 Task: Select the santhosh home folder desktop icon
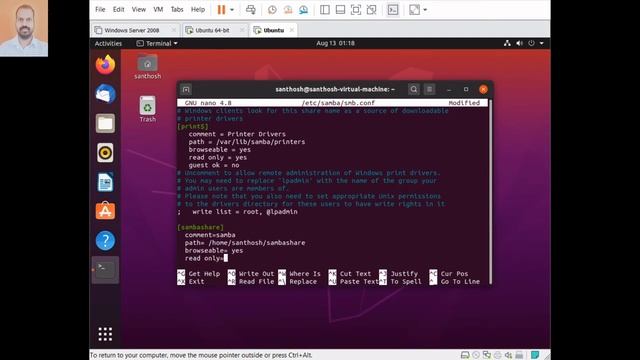[147, 67]
